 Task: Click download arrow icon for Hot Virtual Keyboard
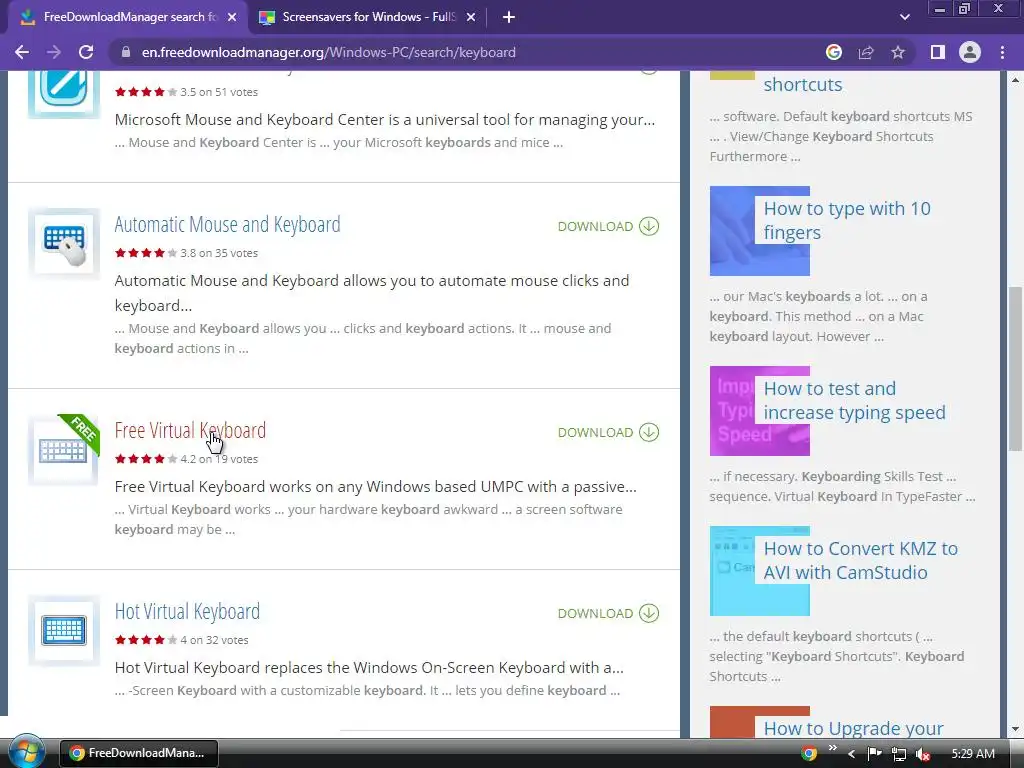point(648,613)
